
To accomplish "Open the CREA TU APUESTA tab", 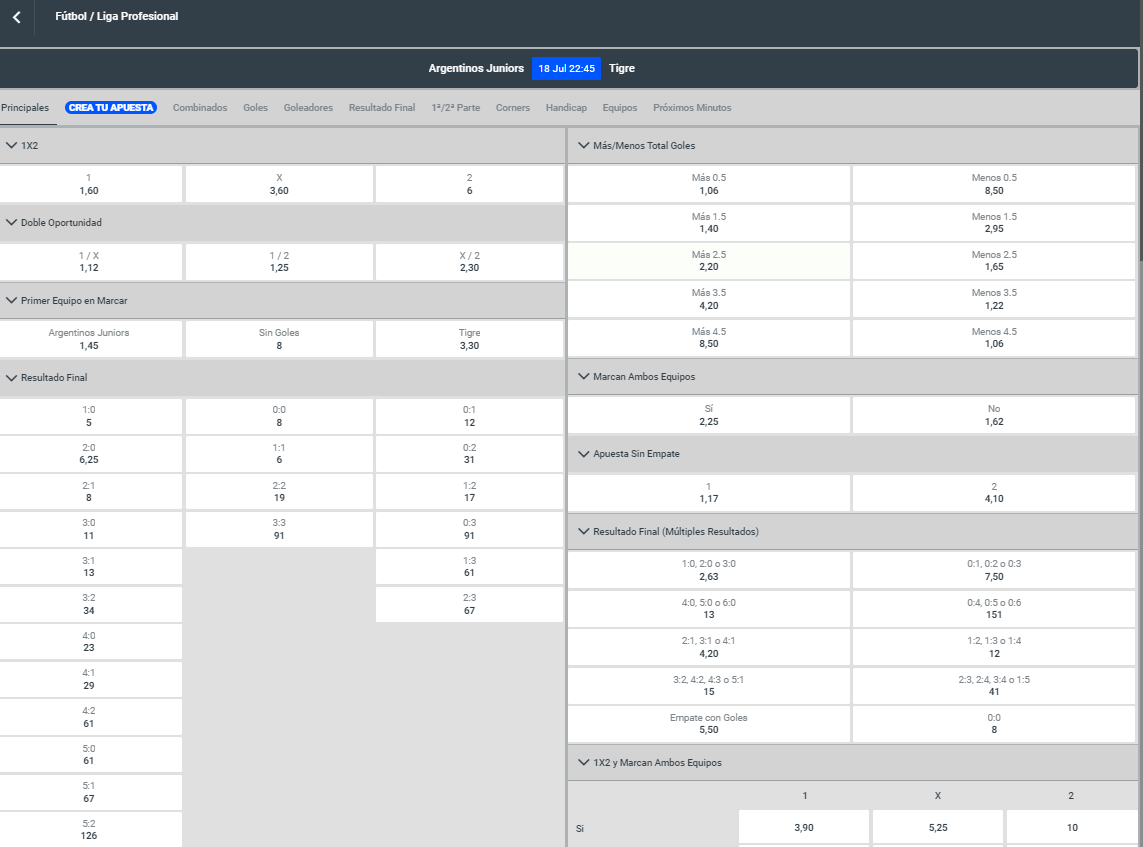I will click(111, 108).
